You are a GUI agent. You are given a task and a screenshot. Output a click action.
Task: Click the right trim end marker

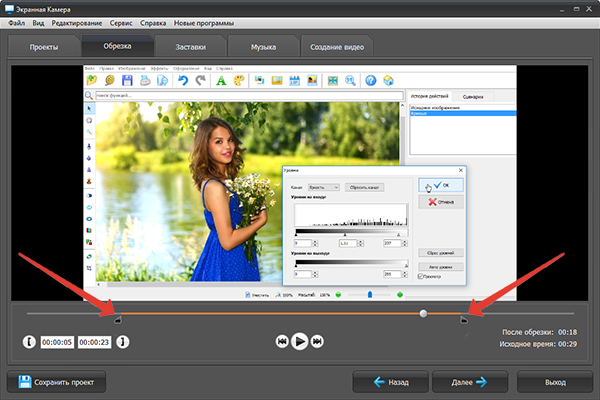pos(463,320)
